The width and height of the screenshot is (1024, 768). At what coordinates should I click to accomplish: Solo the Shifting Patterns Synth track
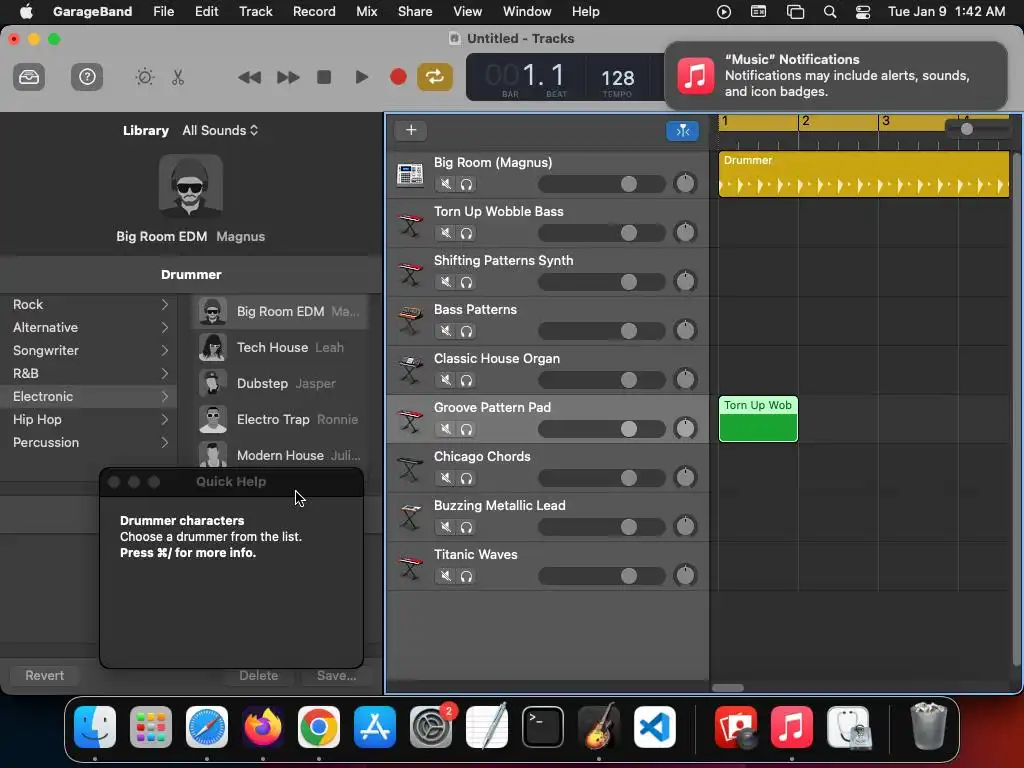(x=466, y=282)
